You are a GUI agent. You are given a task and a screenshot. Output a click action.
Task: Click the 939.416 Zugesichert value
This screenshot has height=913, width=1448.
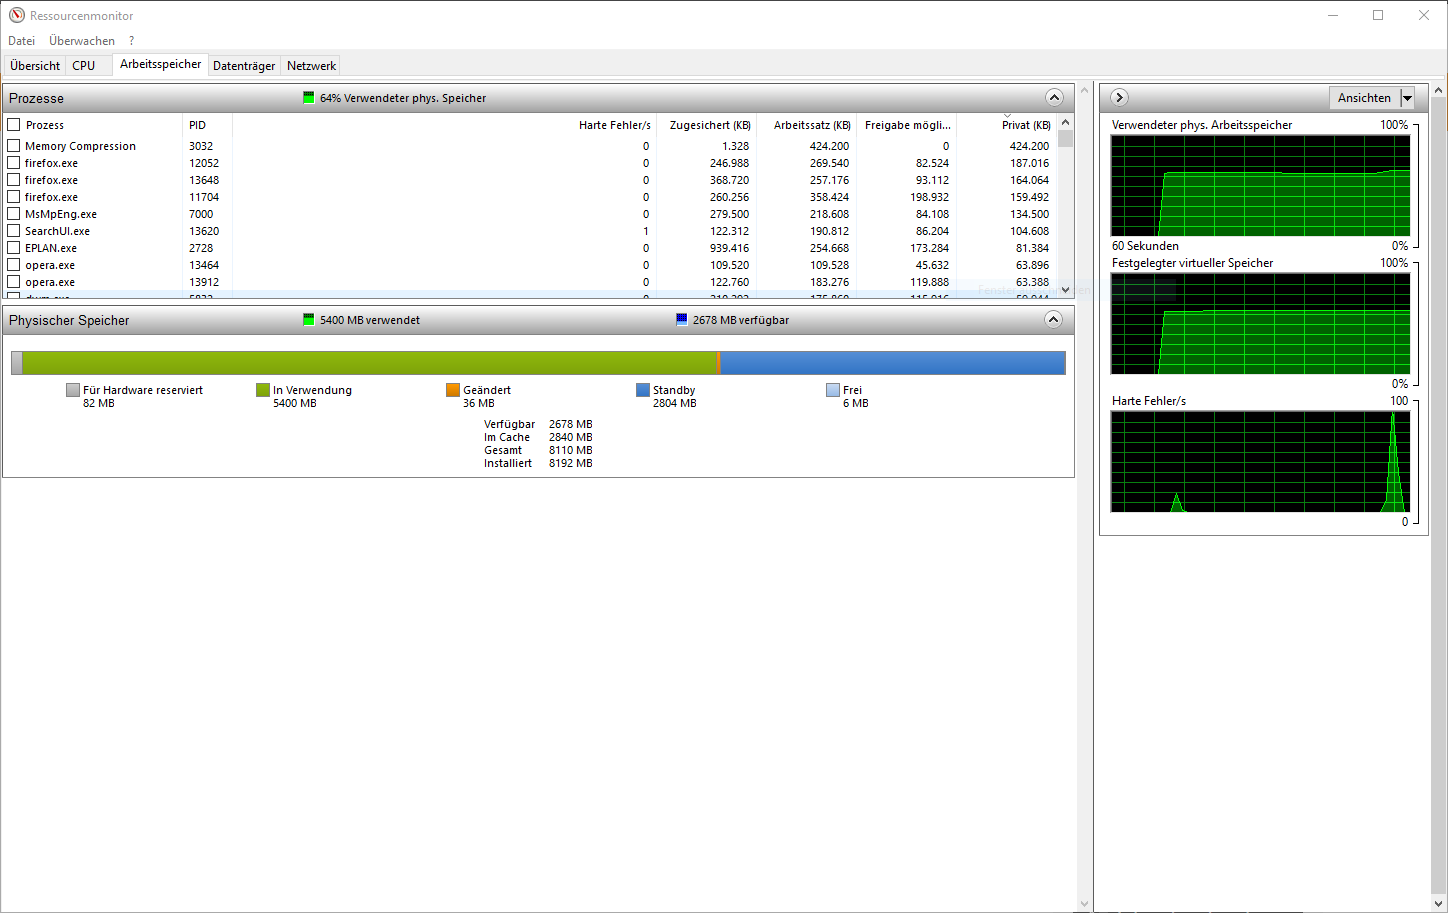tap(729, 248)
